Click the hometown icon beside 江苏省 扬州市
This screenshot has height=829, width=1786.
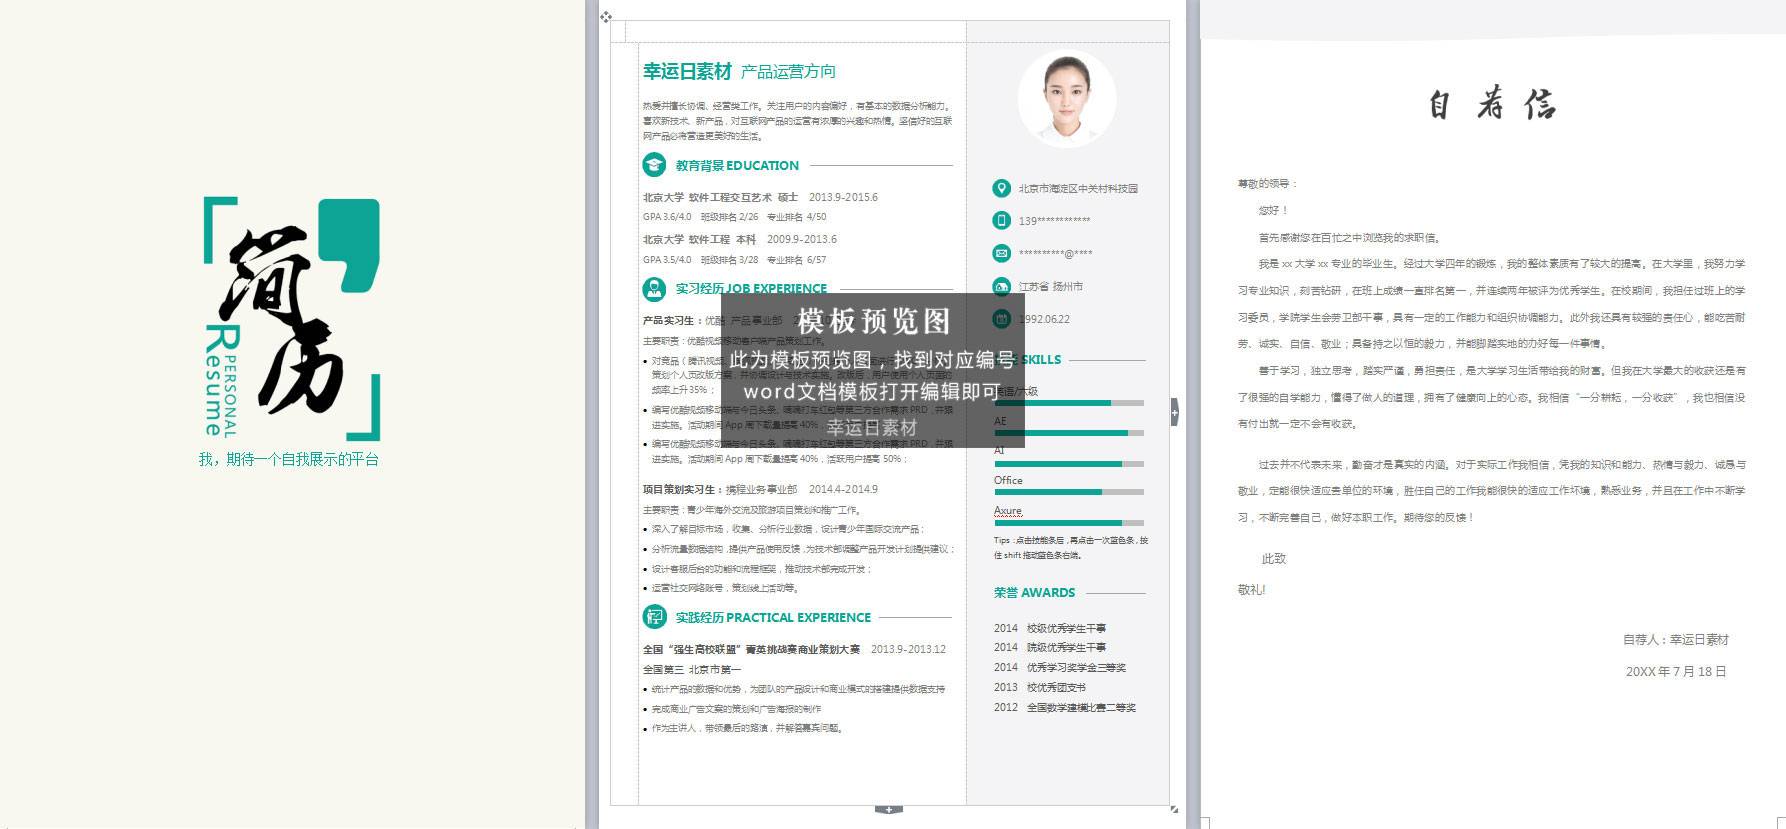[x=1001, y=286]
